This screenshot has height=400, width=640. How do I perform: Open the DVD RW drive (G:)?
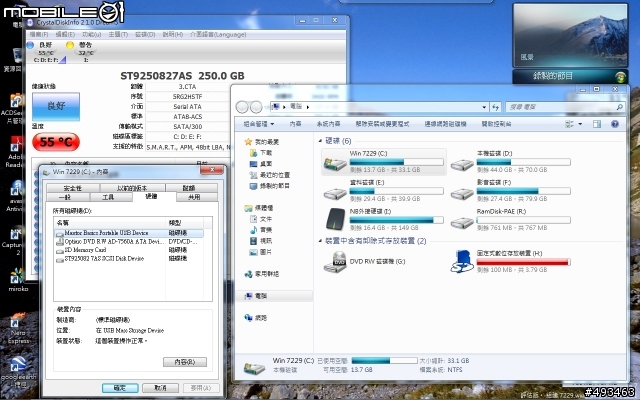click(364, 261)
